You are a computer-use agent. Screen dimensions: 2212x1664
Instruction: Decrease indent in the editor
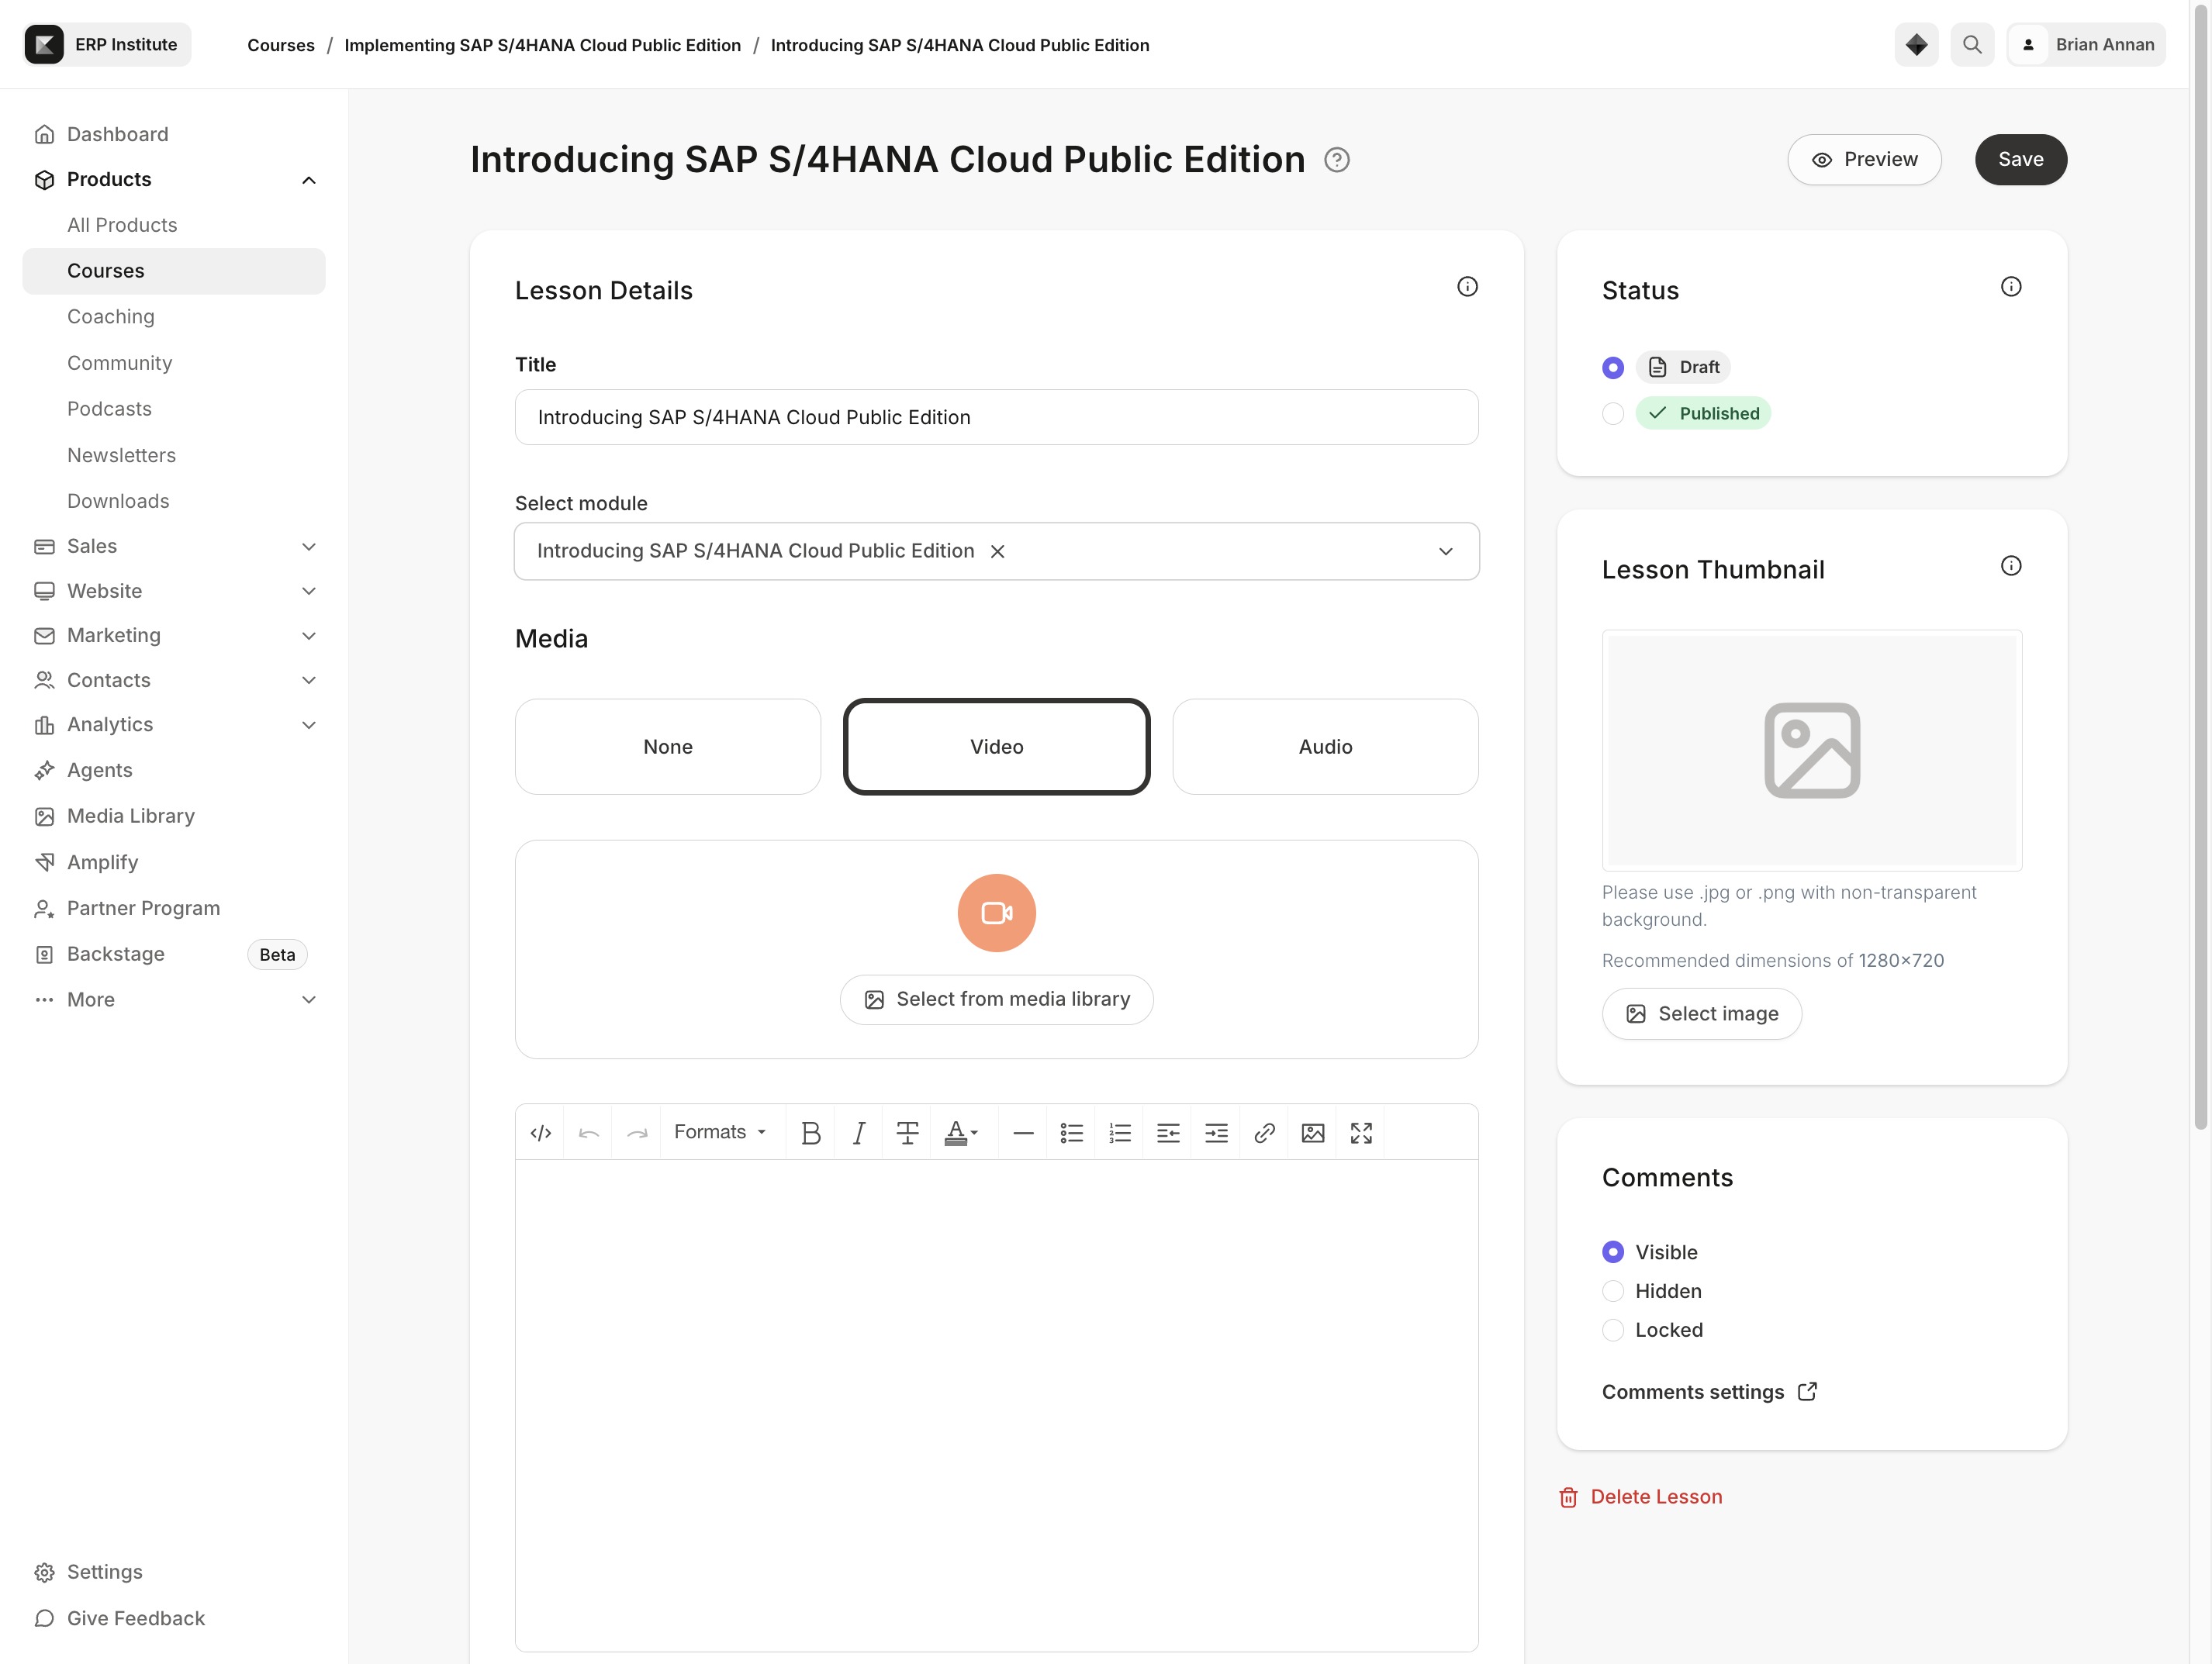1168,1132
